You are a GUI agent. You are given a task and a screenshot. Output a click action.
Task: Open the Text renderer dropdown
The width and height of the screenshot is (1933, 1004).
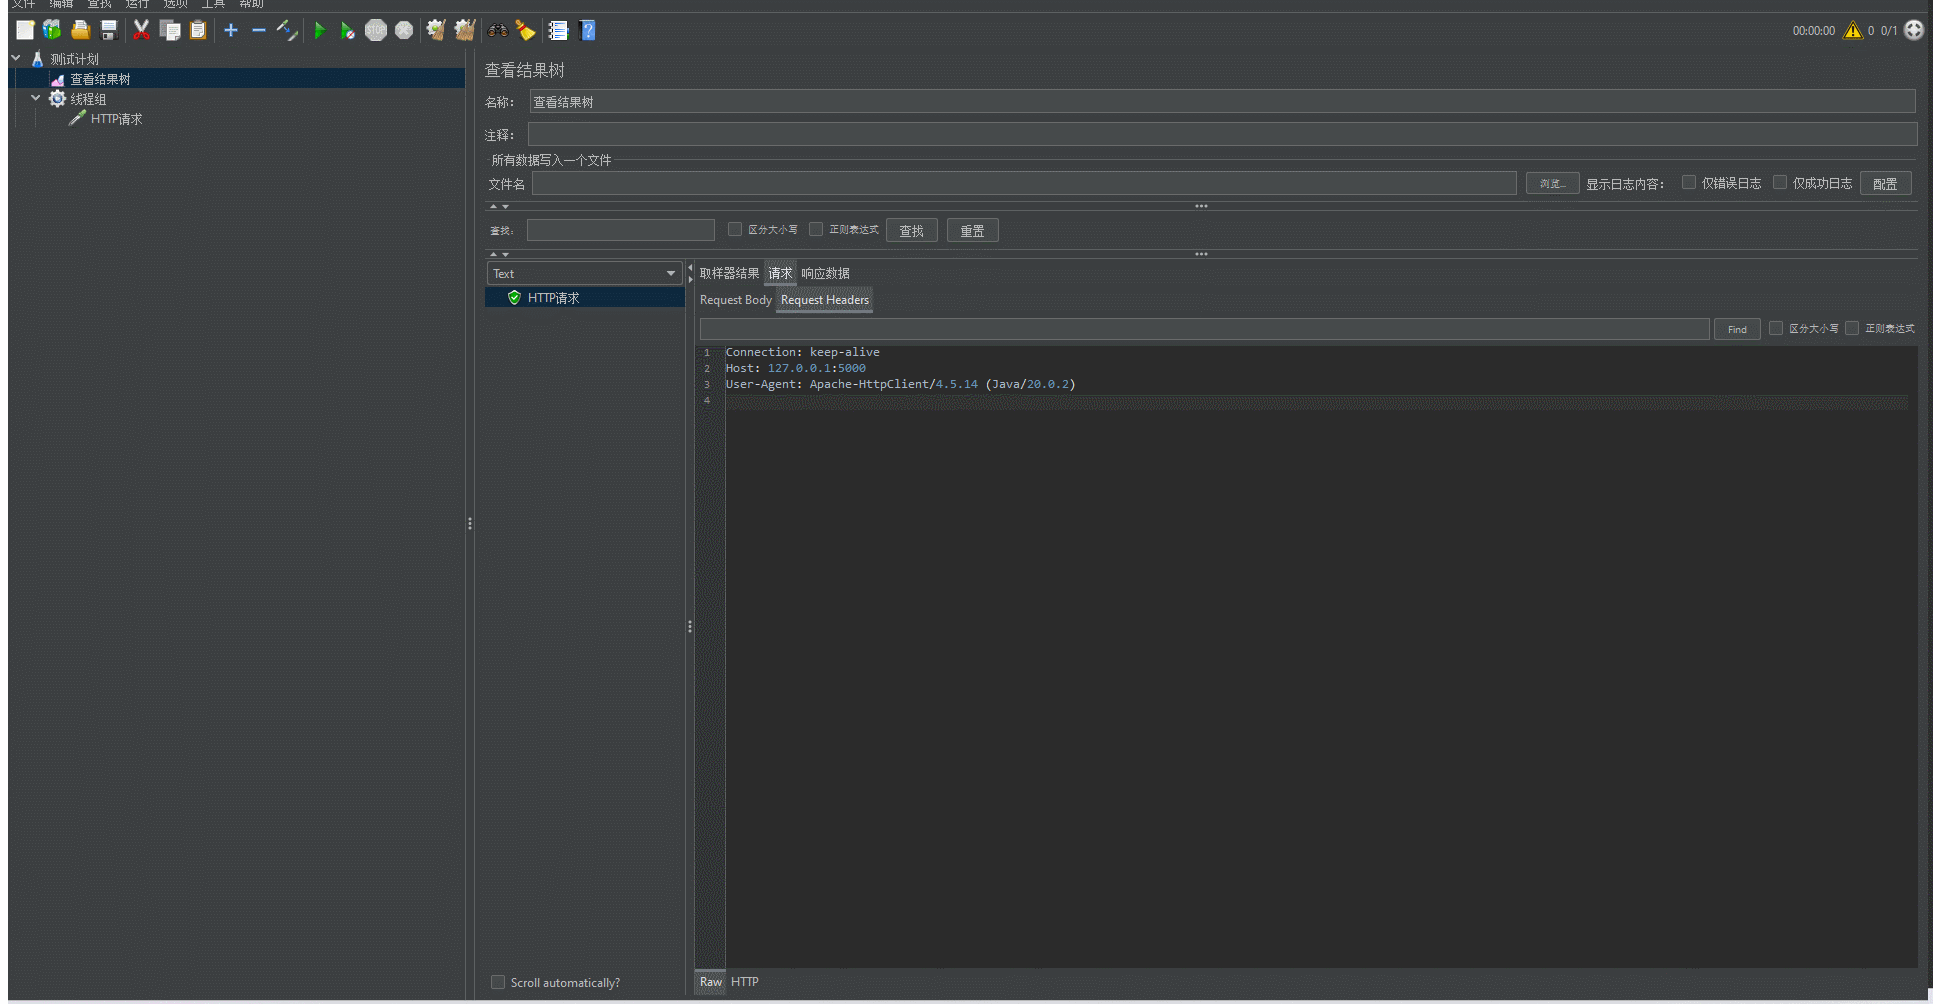click(585, 273)
